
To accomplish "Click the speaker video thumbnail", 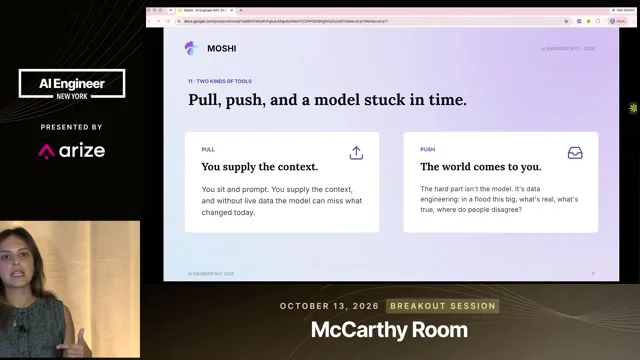I will 70,289.
